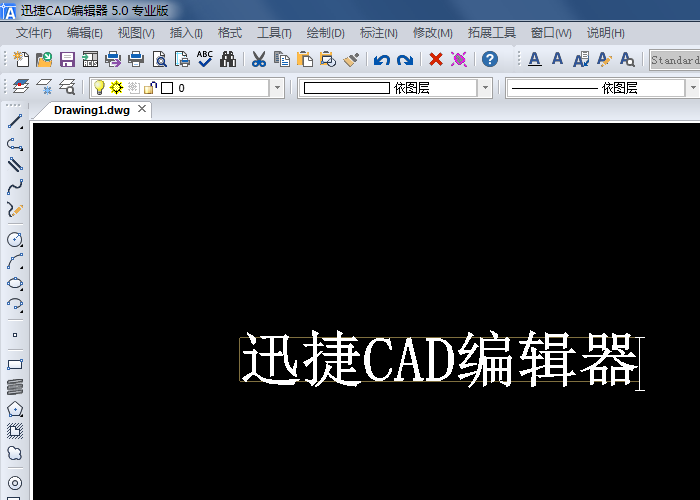Redo the action with the blue arrow
Screen dimensions: 700x500
[x=405, y=60]
